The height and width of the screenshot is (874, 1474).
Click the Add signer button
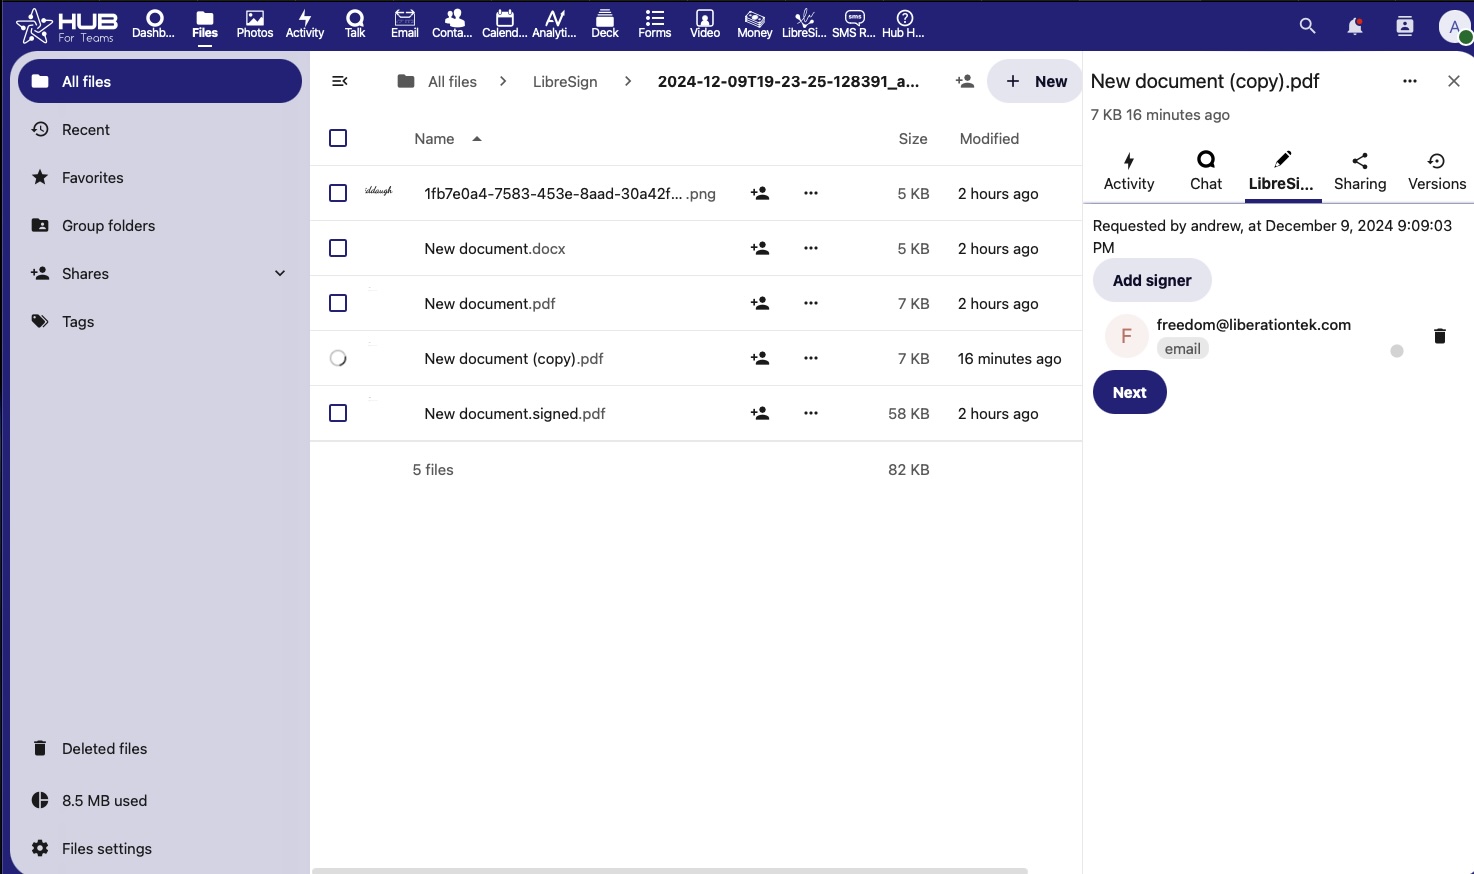click(x=1152, y=280)
